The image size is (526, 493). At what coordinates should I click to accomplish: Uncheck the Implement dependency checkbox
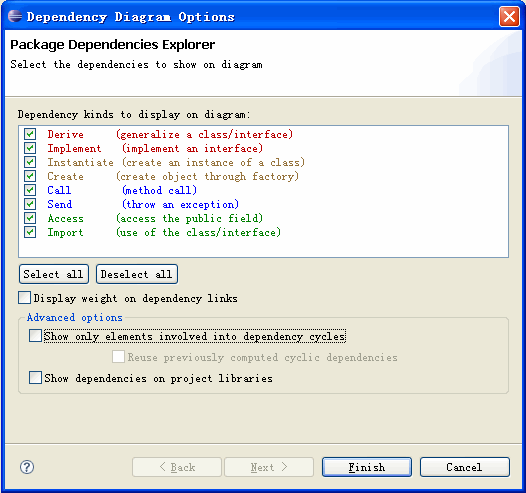tap(30, 148)
